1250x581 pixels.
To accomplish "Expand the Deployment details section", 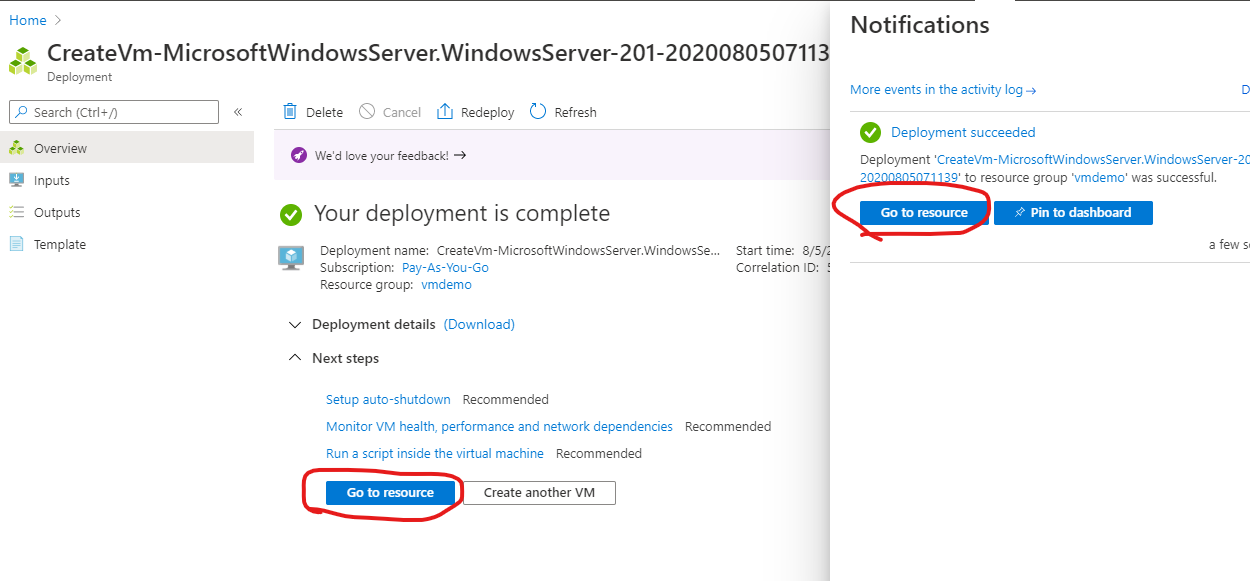I will tap(294, 324).
